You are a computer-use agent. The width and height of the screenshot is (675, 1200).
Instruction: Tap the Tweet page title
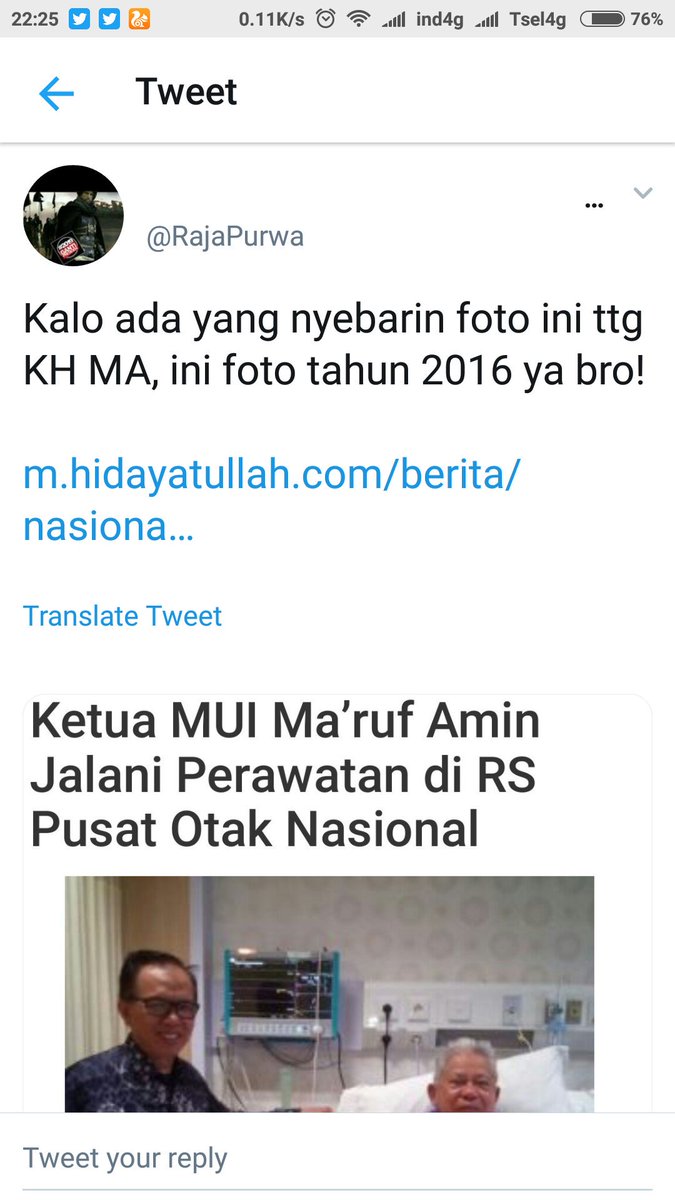click(187, 92)
